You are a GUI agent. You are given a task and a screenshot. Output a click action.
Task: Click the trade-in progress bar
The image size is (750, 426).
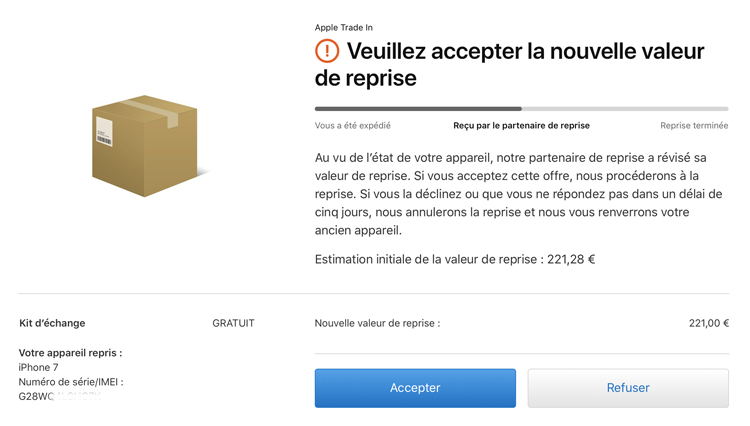521,109
